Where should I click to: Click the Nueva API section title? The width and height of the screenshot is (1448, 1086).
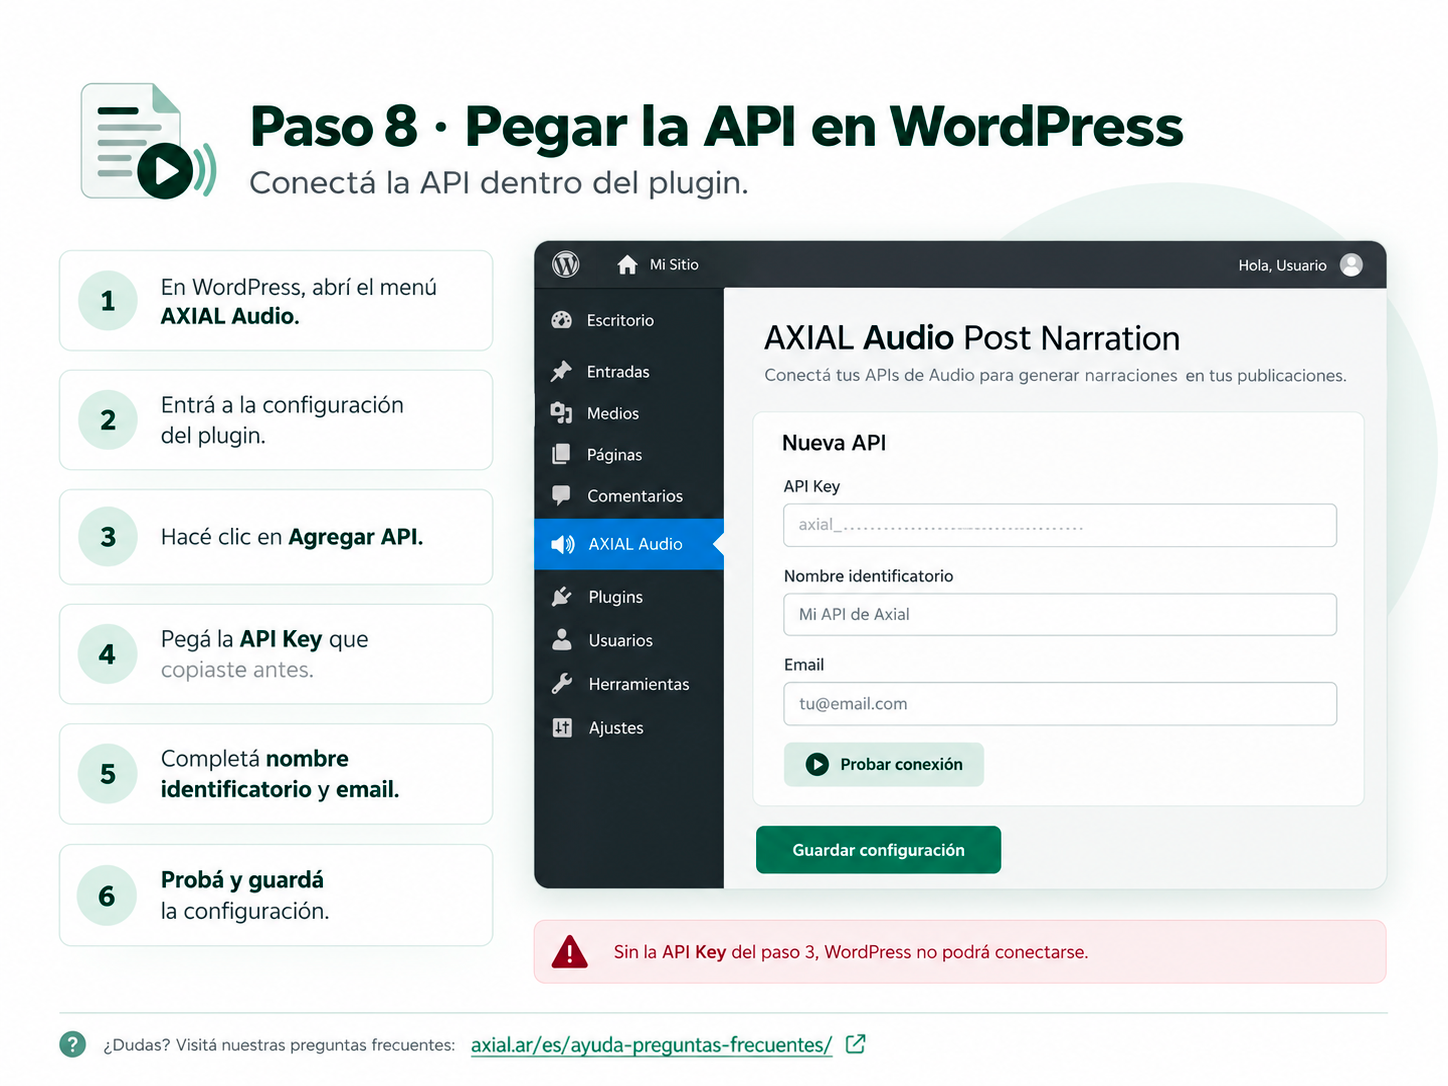tap(834, 443)
